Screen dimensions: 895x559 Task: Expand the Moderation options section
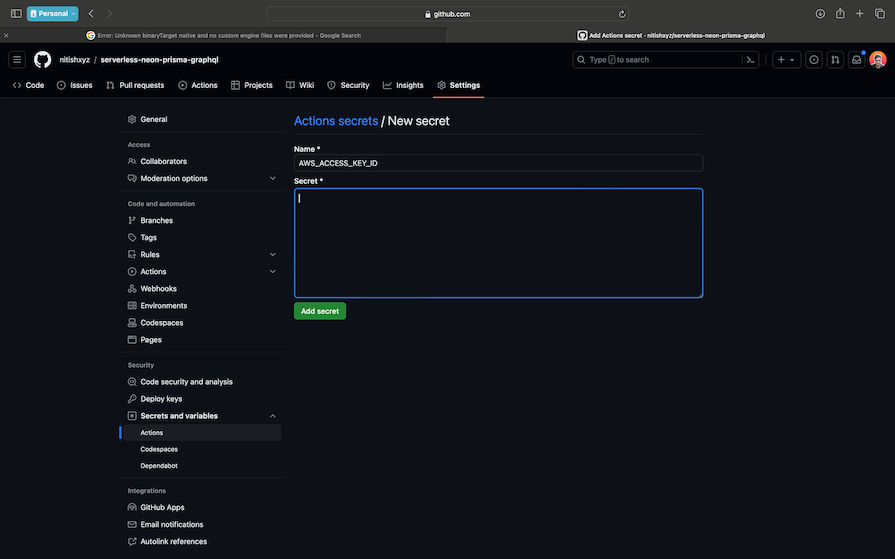click(273, 178)
